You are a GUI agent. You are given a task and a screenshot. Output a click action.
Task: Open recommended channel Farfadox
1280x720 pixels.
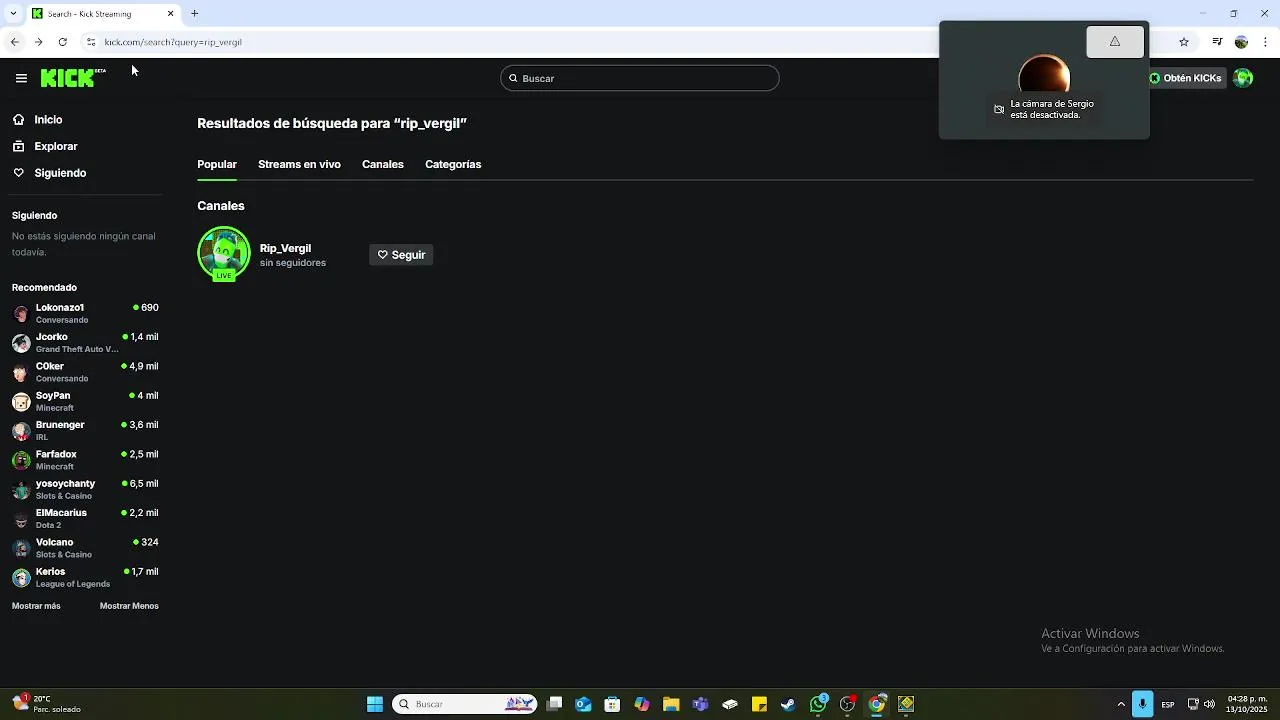(x=85, y=460)
